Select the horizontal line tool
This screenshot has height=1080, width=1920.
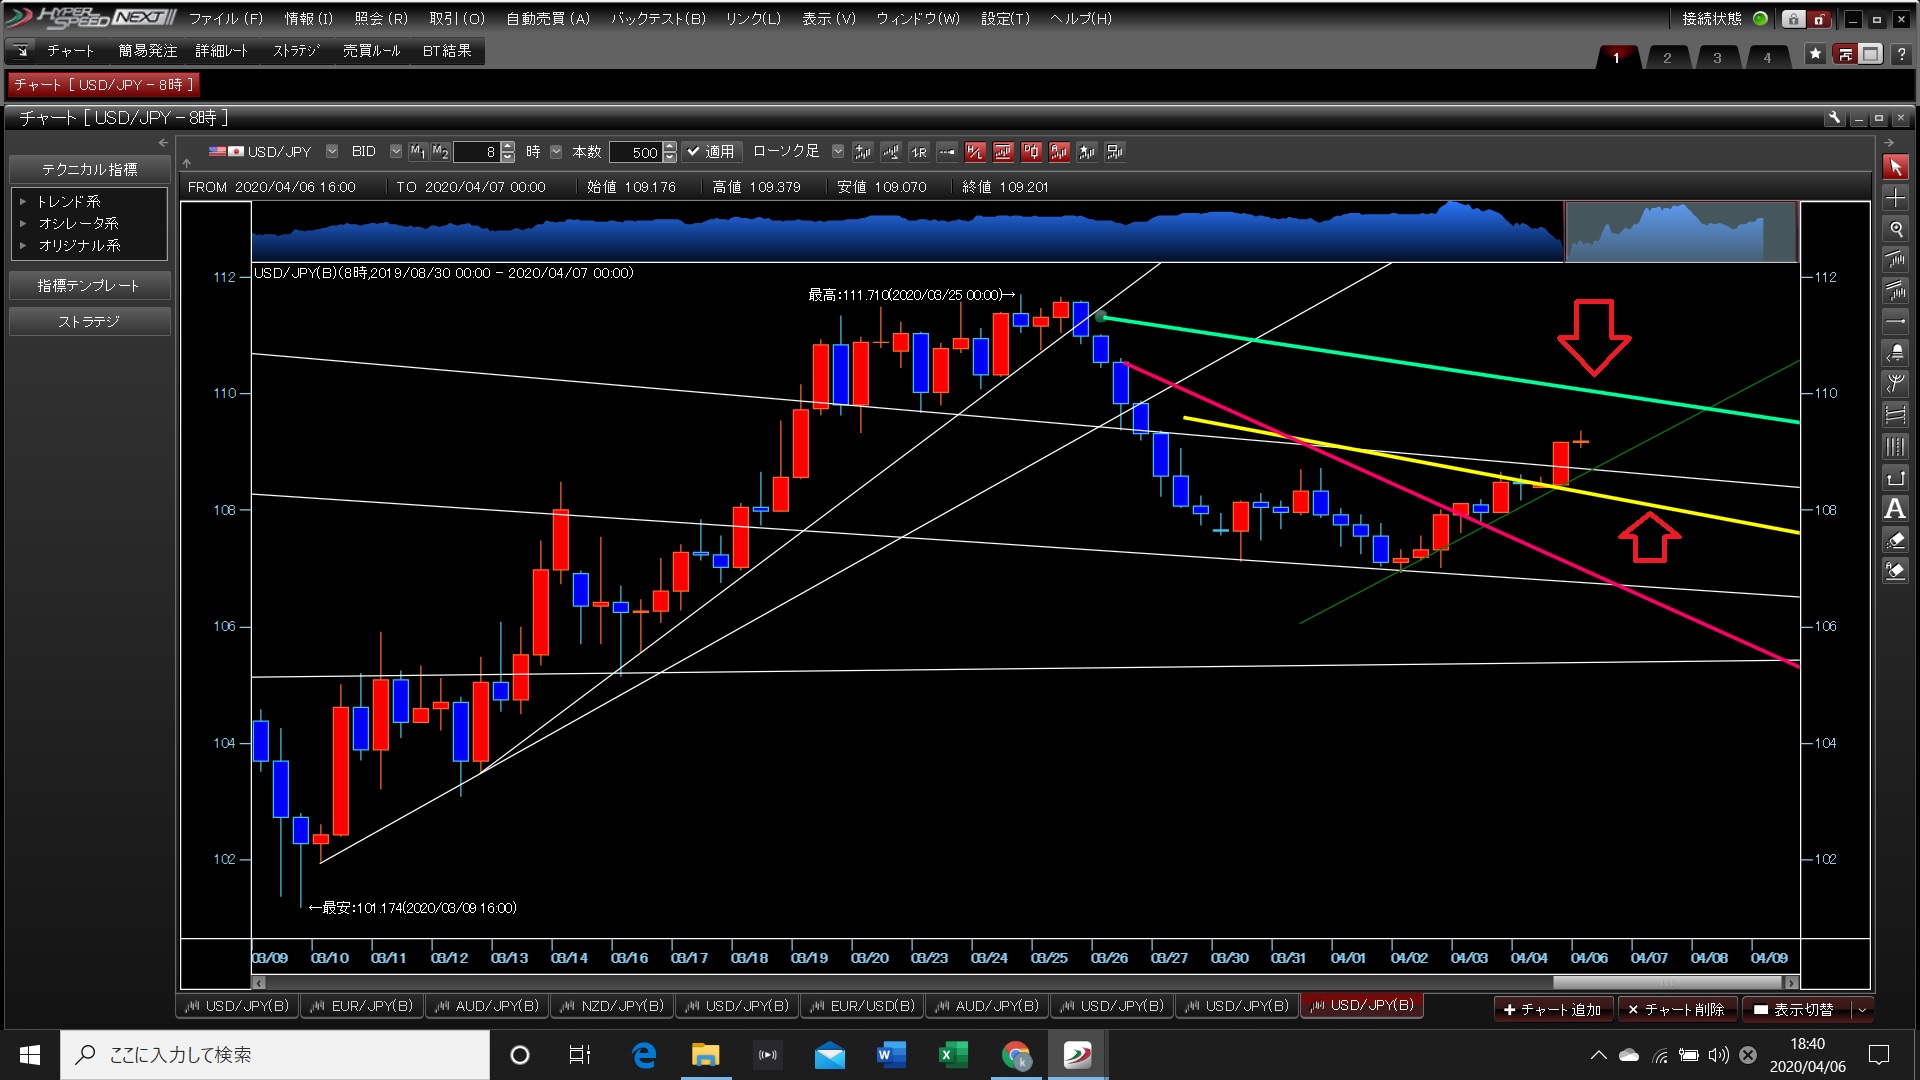pos(1895,322)
